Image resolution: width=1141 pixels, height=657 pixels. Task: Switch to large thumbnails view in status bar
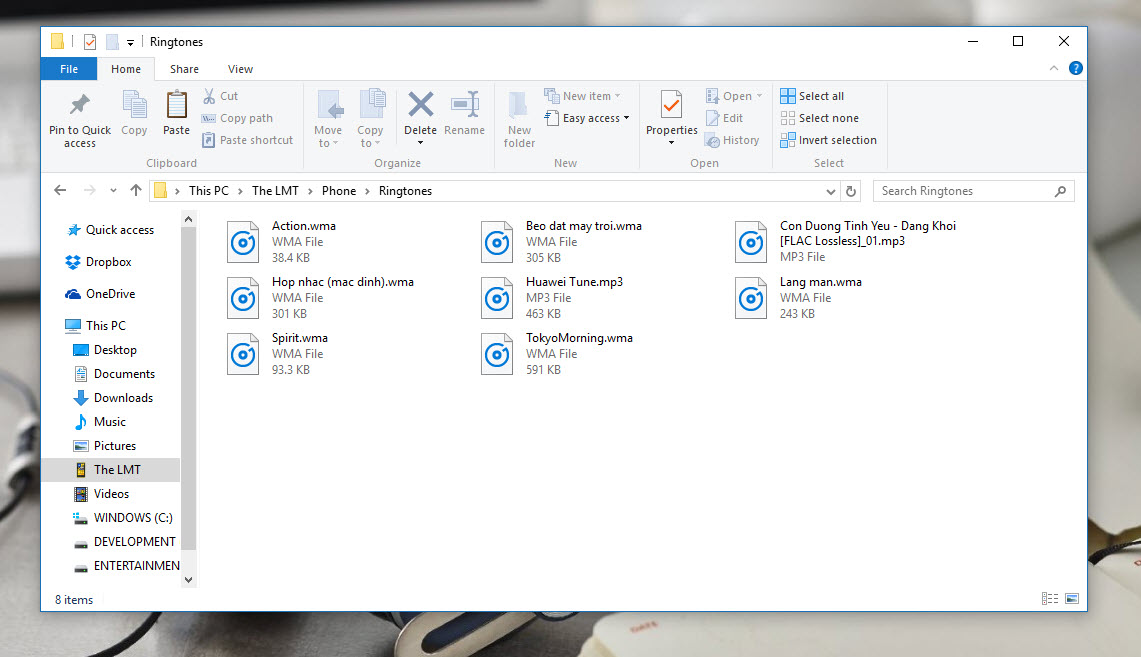(x=1072, y=599)
